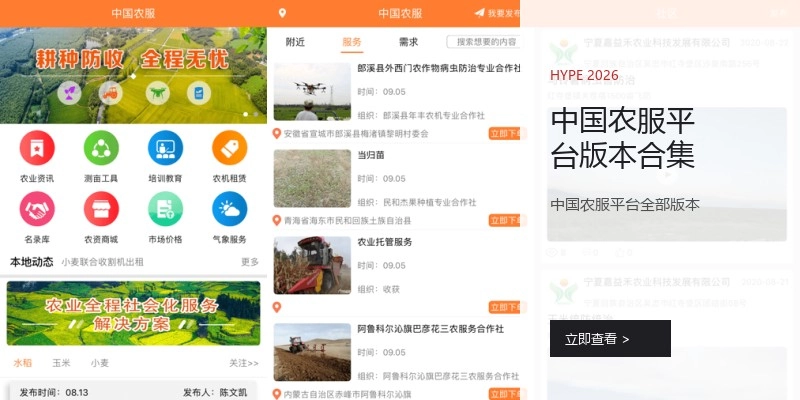
Task: Tap the drone icon on banner
Action: point(158,93)
